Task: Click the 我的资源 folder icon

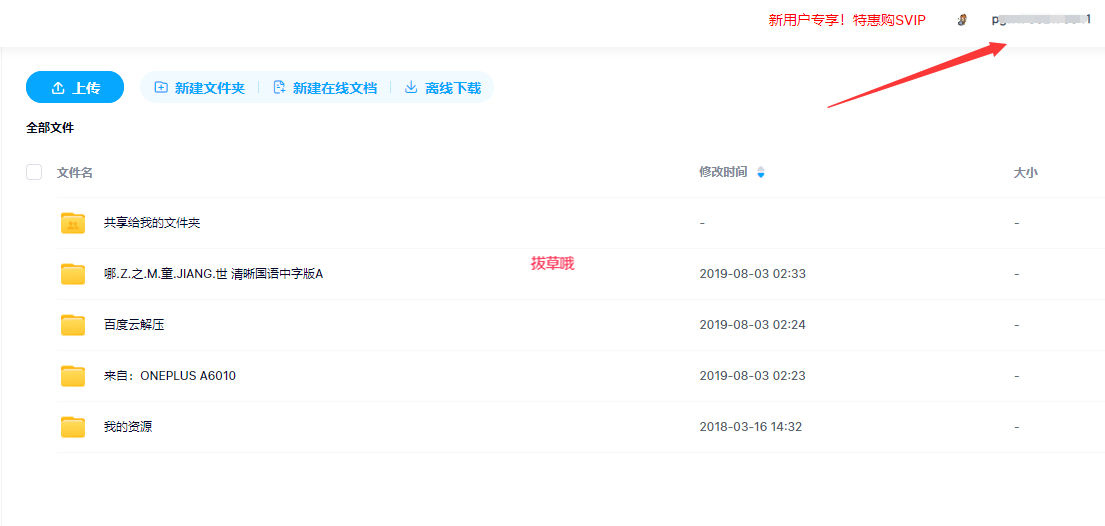Action: [73, 427]
